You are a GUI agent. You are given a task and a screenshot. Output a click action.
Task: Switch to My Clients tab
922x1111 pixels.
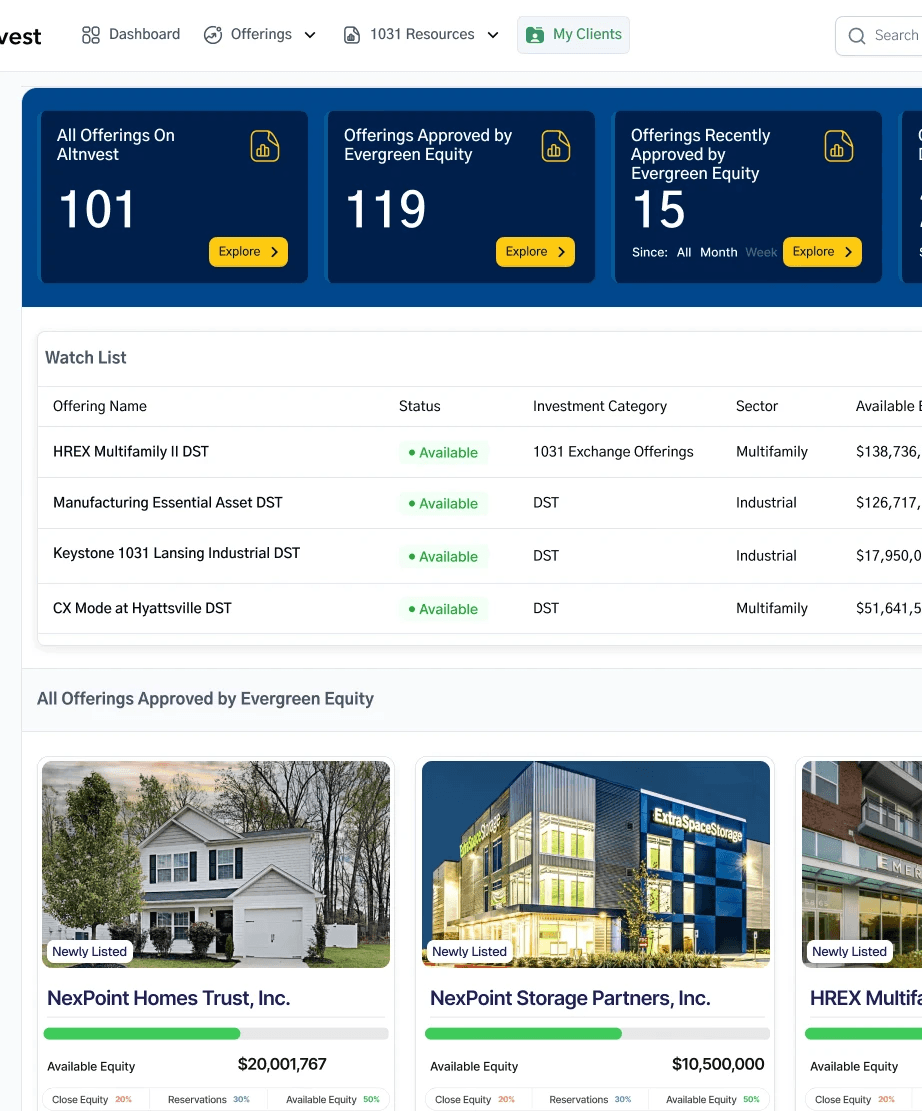click(x=573, y=35)
